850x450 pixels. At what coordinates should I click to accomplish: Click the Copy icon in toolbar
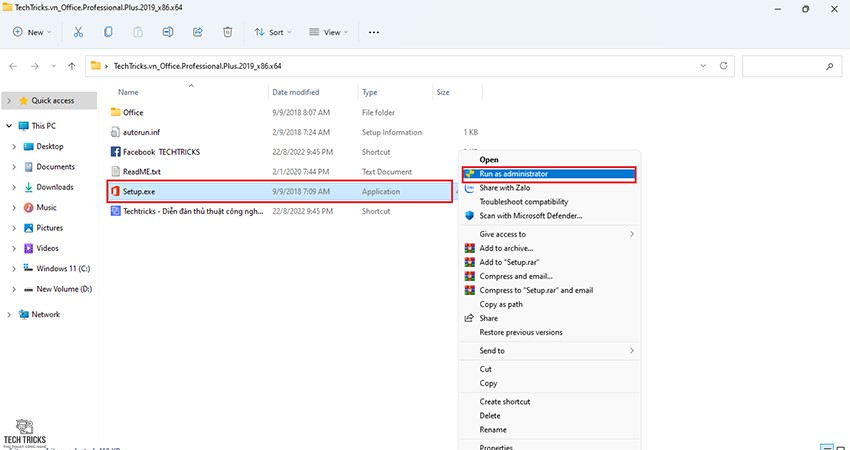click(x=108, y=32)
